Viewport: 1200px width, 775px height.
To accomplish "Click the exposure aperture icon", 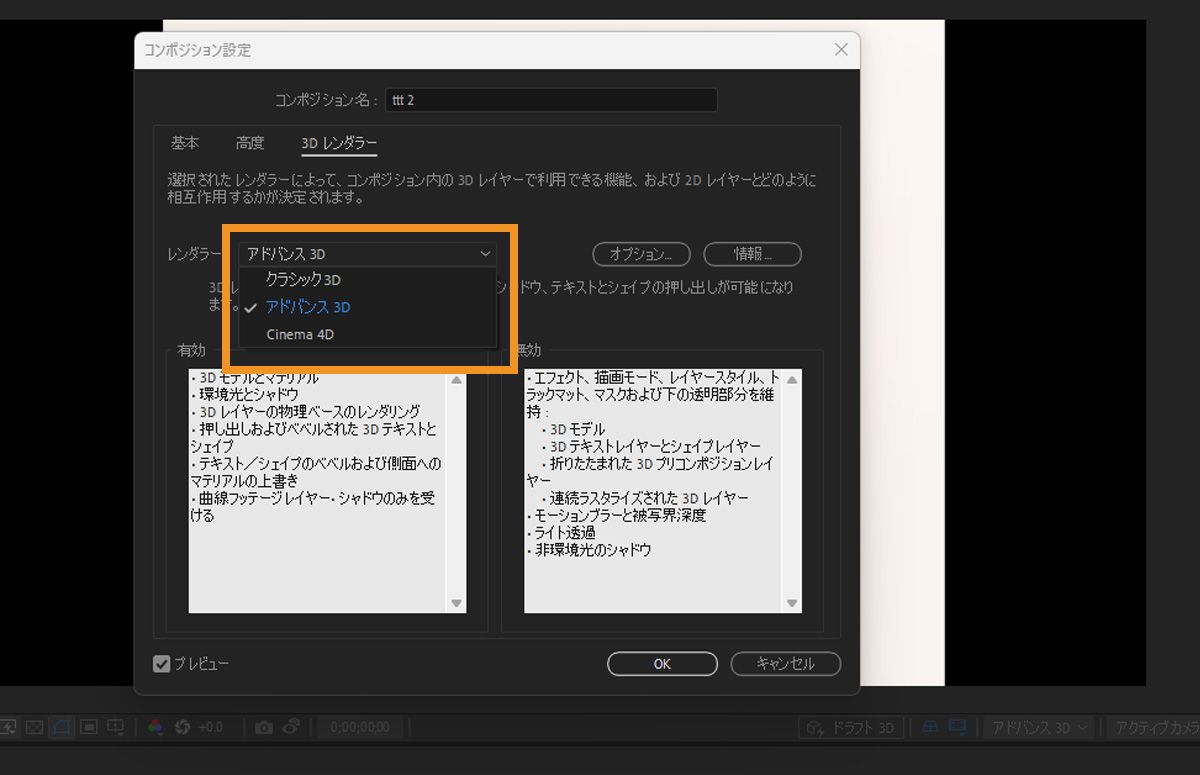I will [x=182, y=727].
